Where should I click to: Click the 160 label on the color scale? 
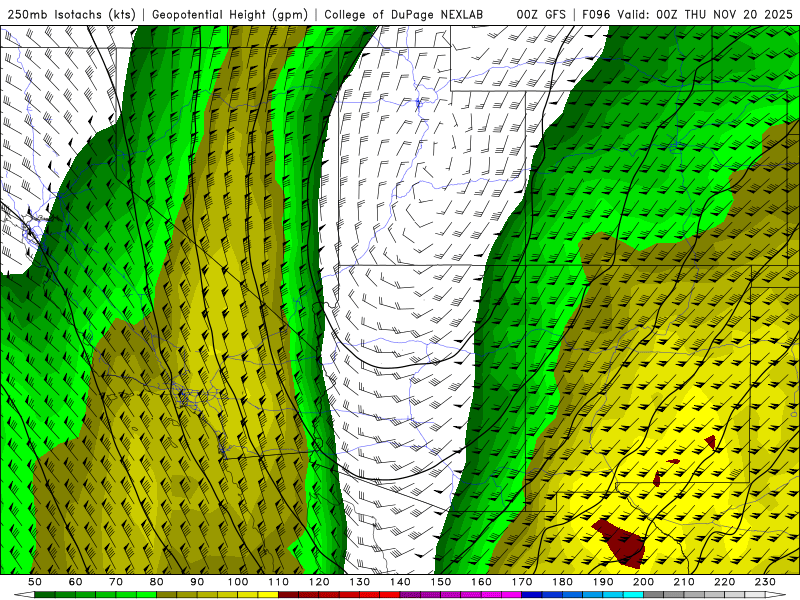coord(481,582)
